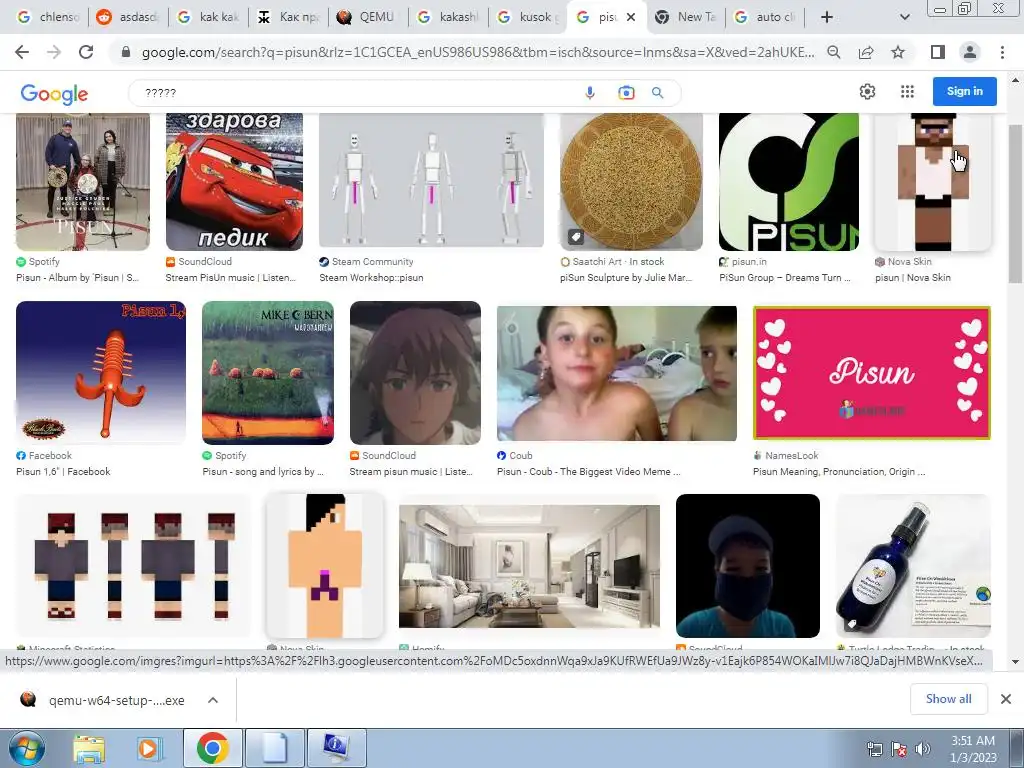Open pisun | Nova Skin link
The width and height of the screenshot is (1024, 768).
[x=913, y=278]
